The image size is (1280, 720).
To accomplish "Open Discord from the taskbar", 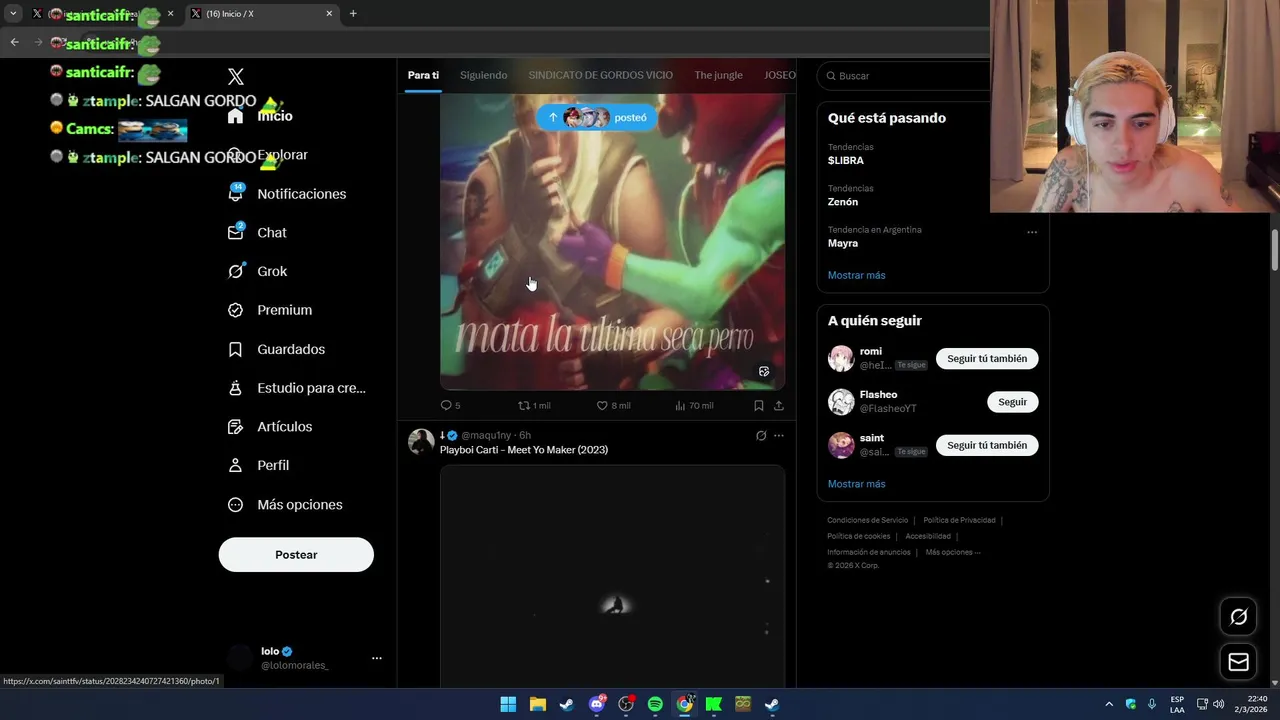I will [597, 704].
